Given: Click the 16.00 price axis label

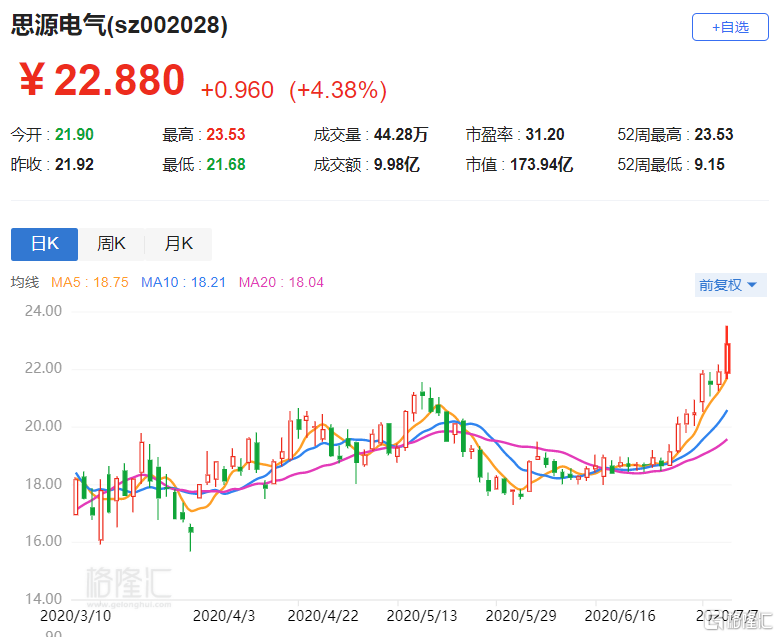Looking at the screenshot, I should click(43, 541).
